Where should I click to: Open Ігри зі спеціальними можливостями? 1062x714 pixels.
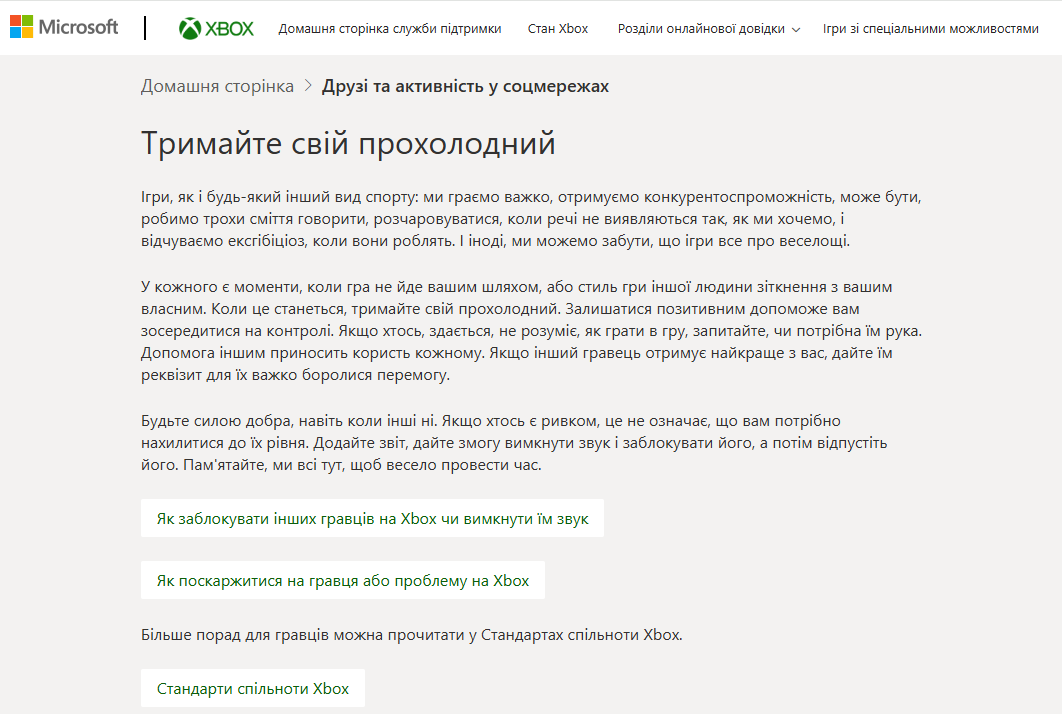coord(930,29)
